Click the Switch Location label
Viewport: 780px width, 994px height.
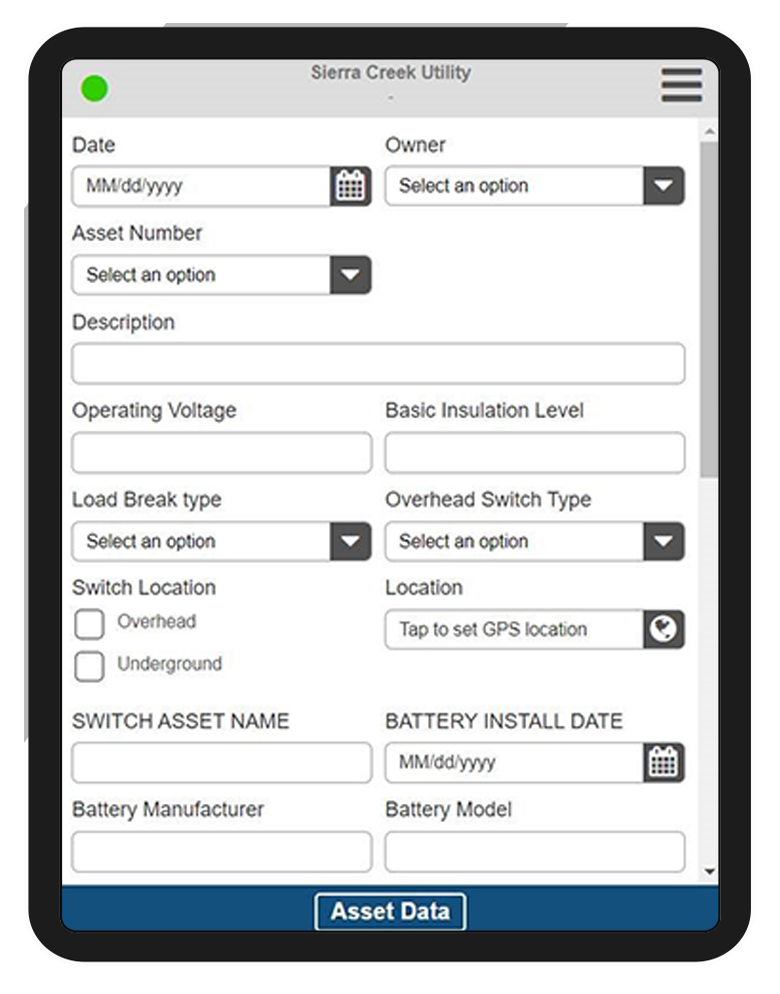point(144,588)
